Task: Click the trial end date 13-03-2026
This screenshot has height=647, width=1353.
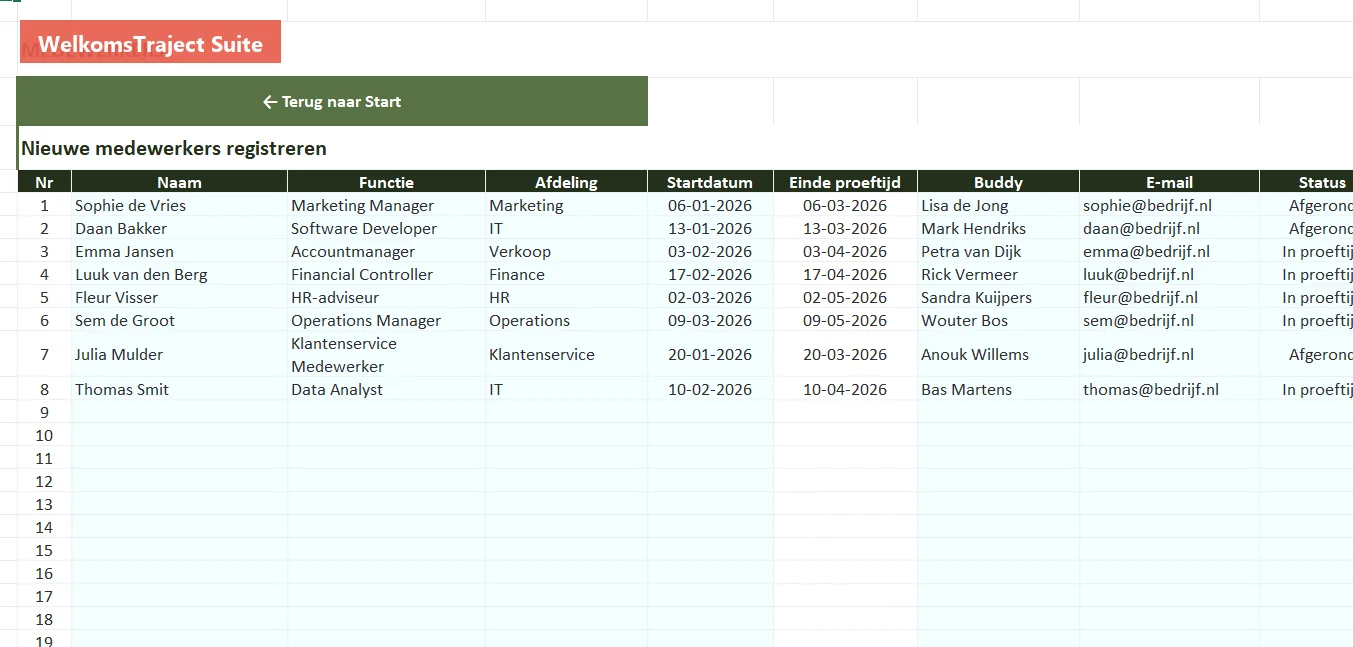Action: coord(846,228)
